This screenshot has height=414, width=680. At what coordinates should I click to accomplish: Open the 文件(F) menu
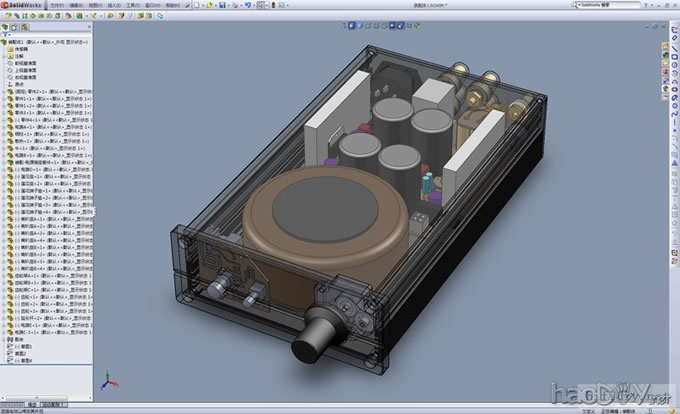pos(57,5)
